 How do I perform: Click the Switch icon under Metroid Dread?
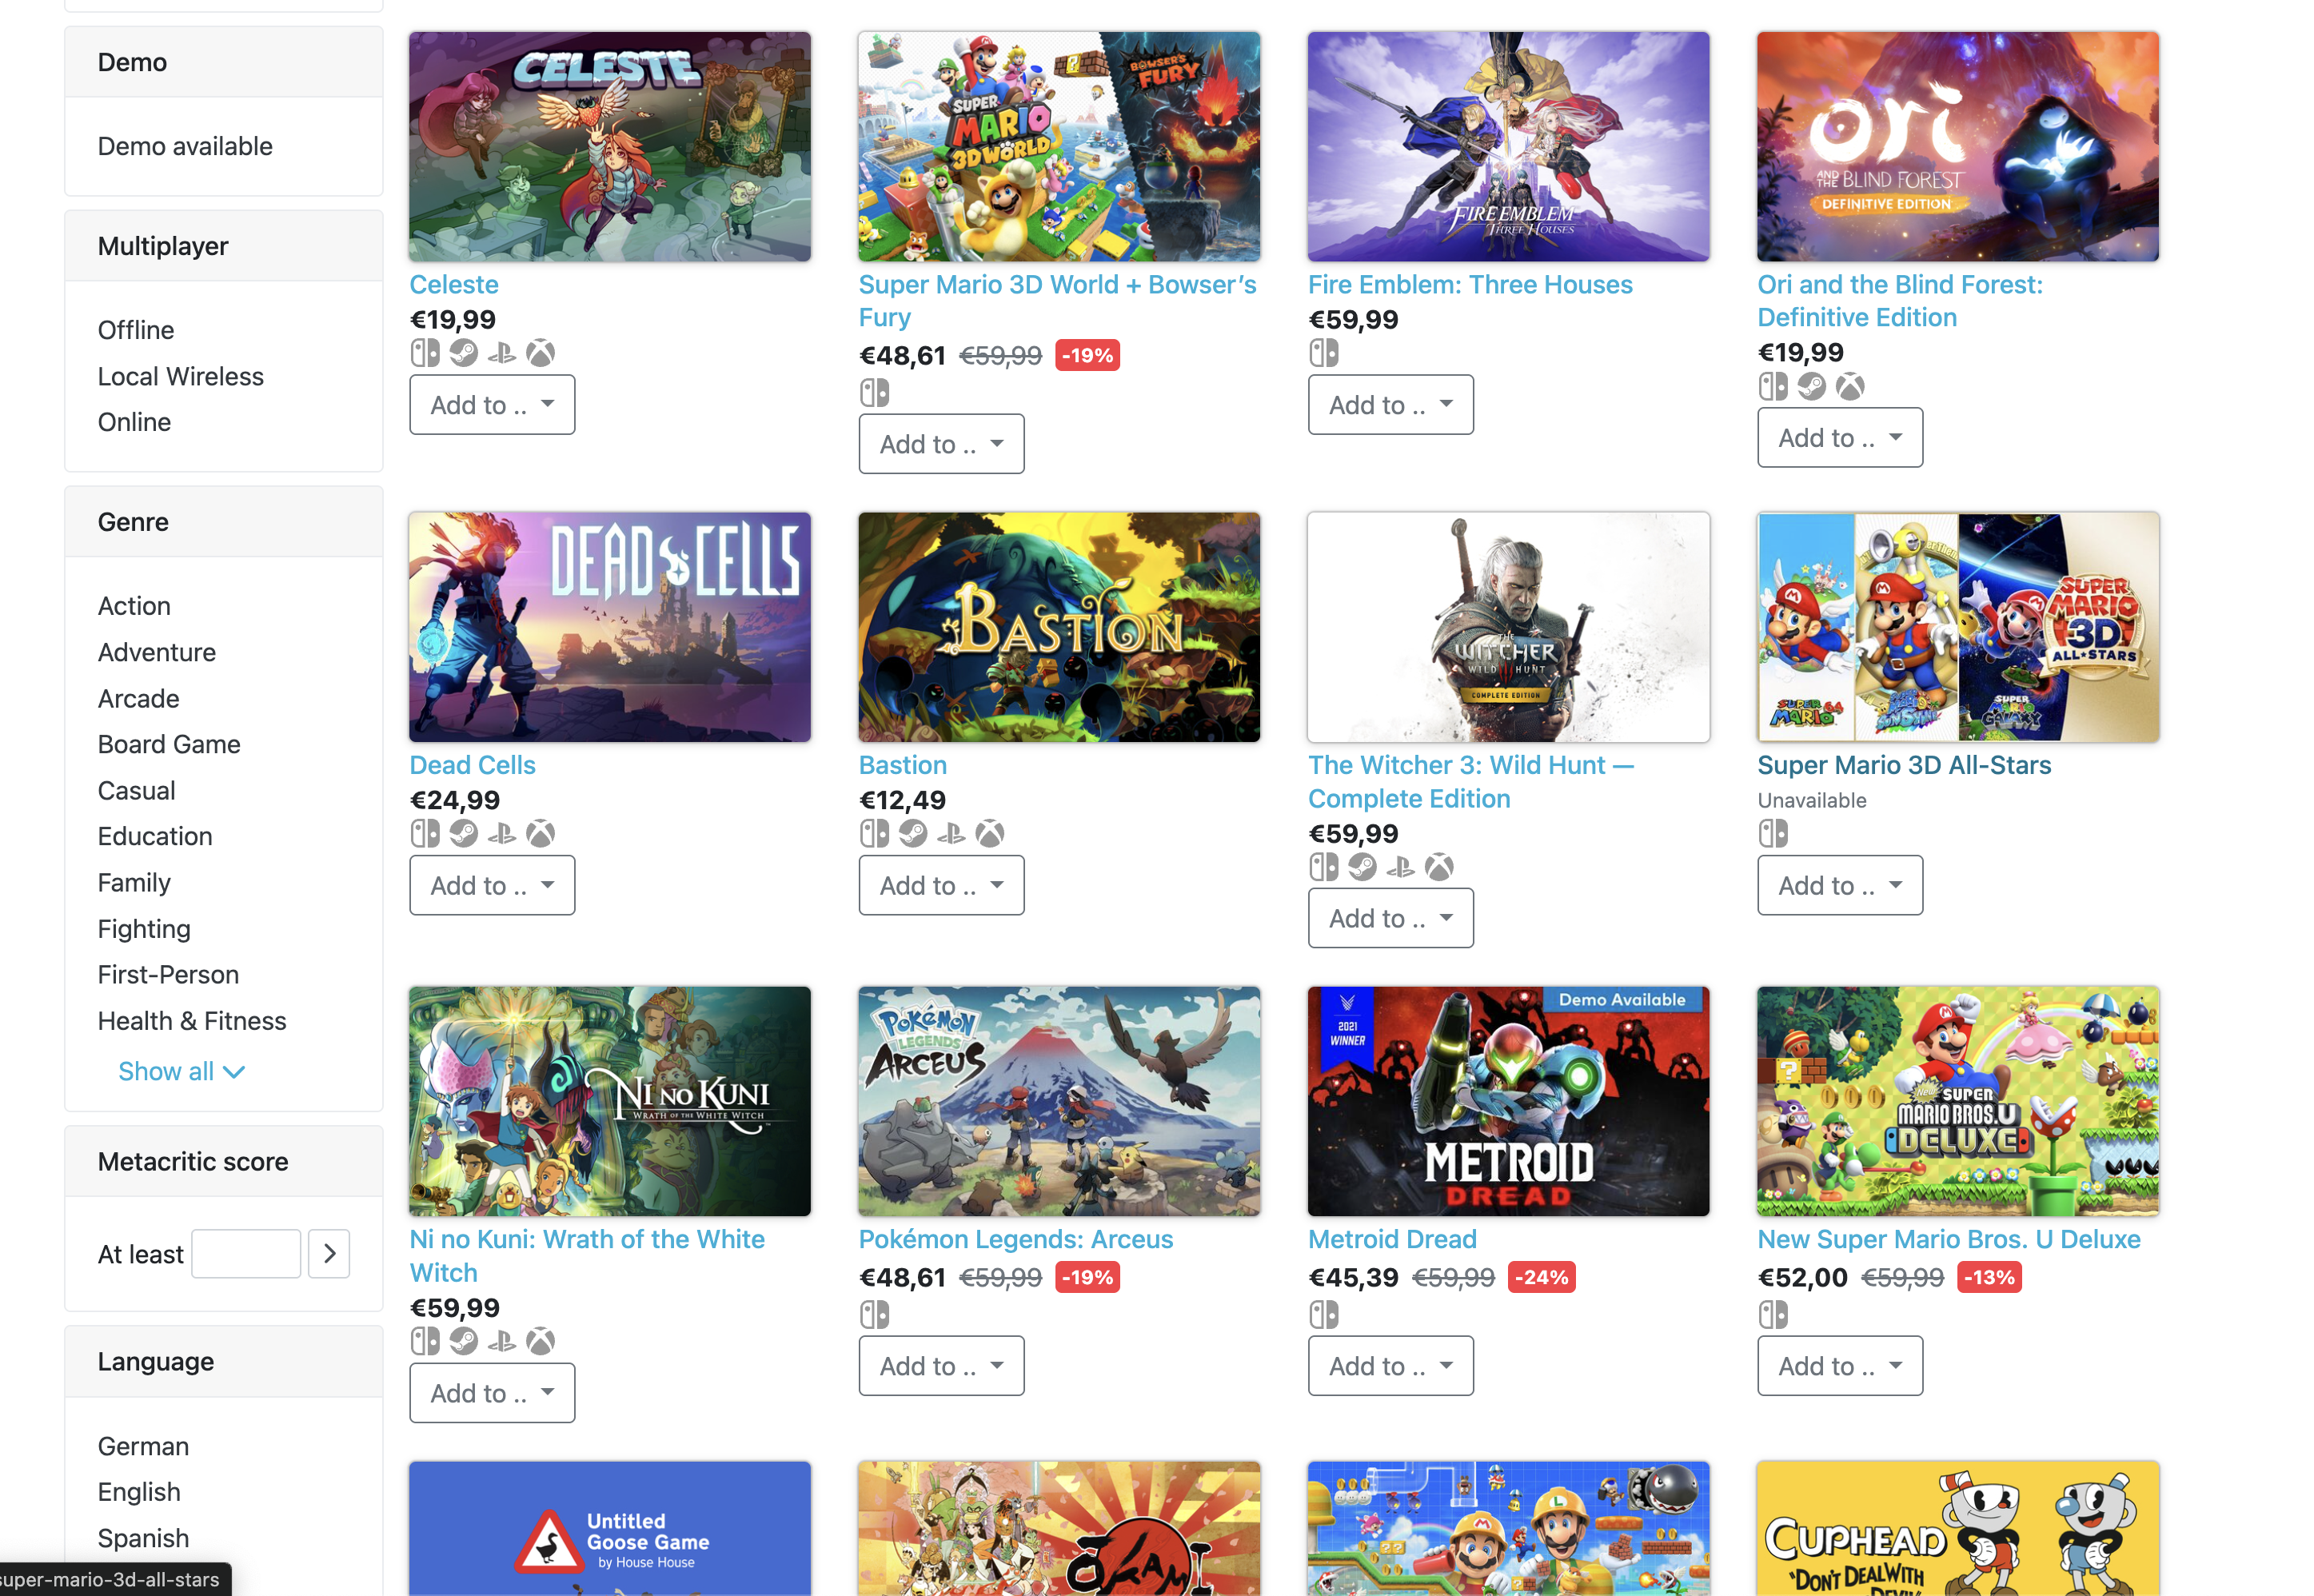click(1323, 1314)
